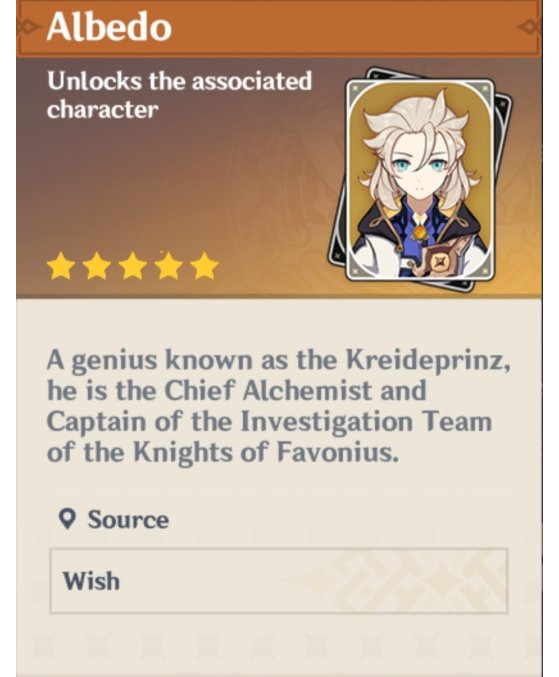559x677 pixels.
Task: Click the "Unlocks the associated character" subtitle
Action: (x=179, y=95)
